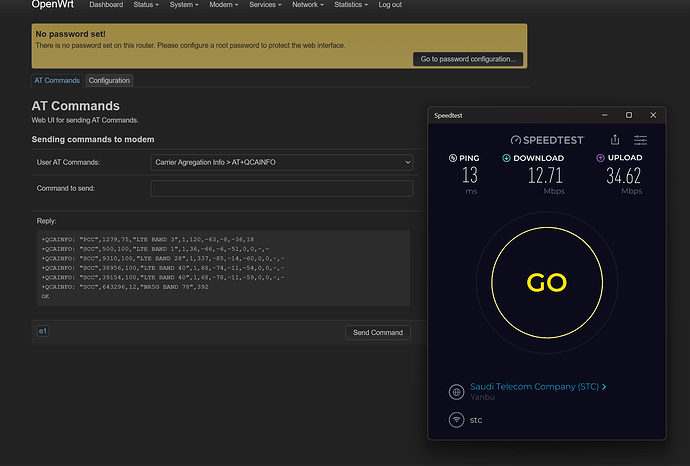Click the e1 badge button

(43, 331)
